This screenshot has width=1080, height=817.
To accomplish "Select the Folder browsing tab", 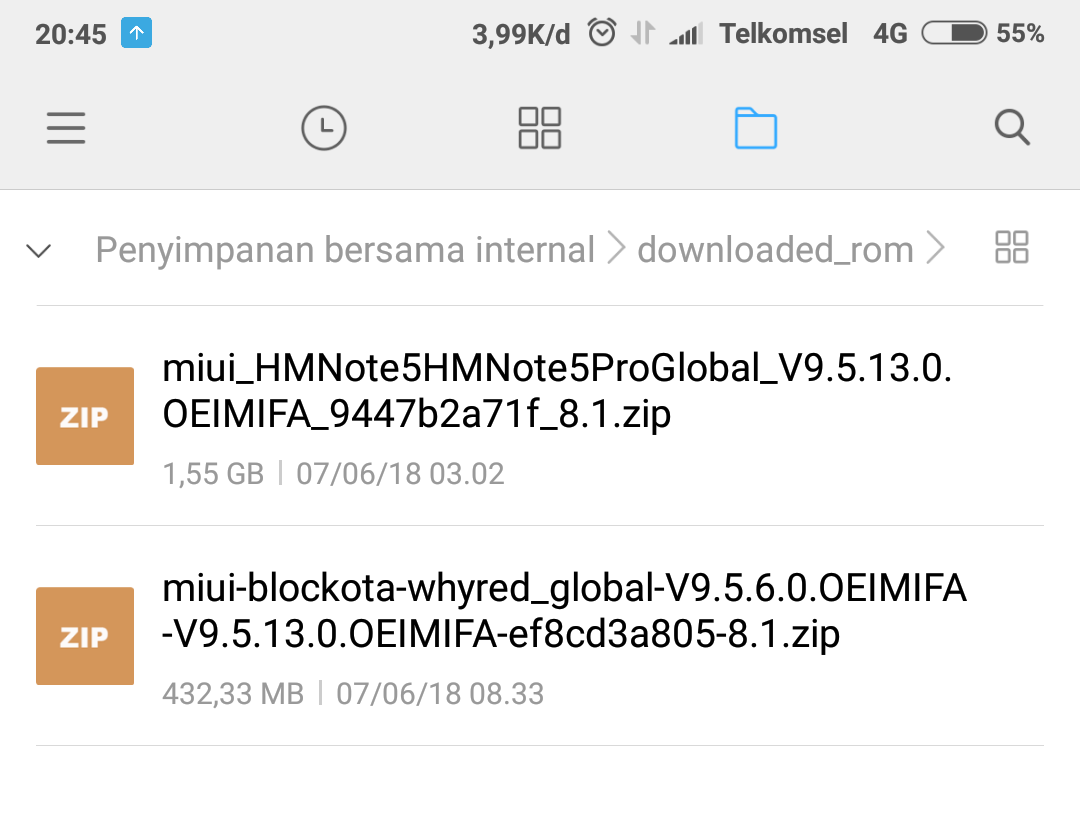I will (x=755, y=128).
